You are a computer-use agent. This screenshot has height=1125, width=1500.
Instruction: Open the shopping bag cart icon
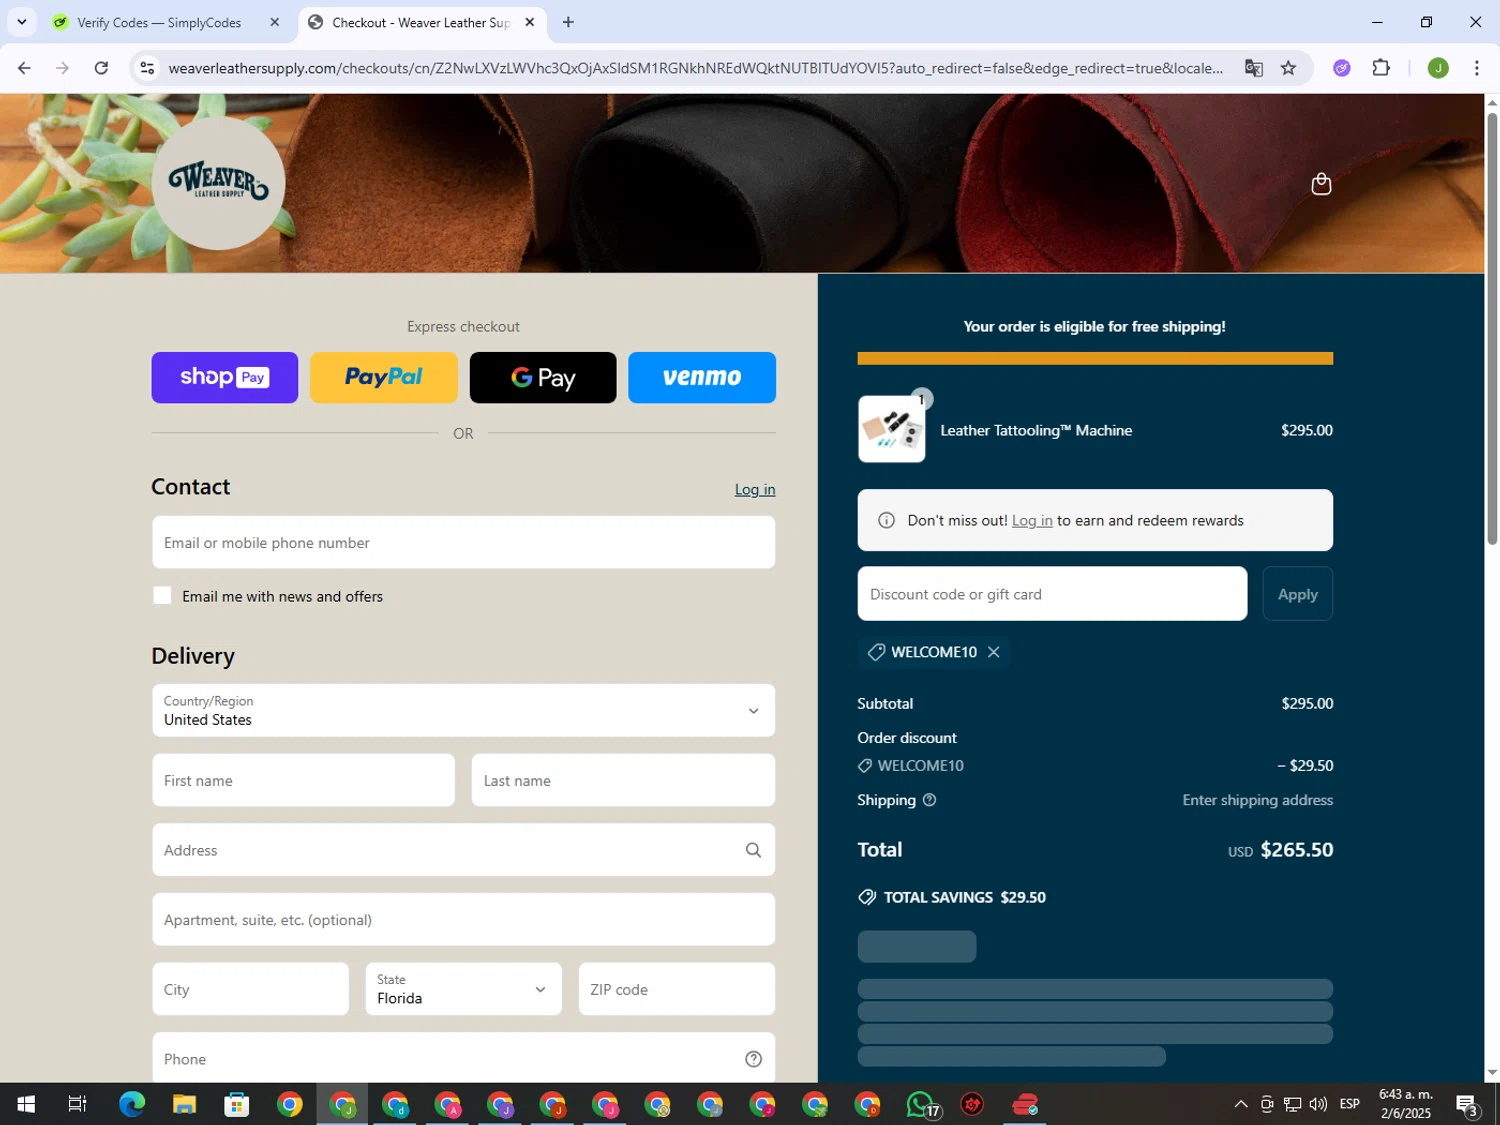[1321, 184]
